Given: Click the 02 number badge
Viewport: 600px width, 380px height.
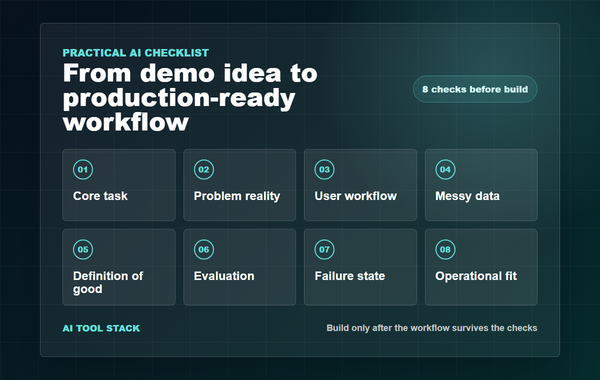Looking at the screenshot, I should [x=204, y=170].
